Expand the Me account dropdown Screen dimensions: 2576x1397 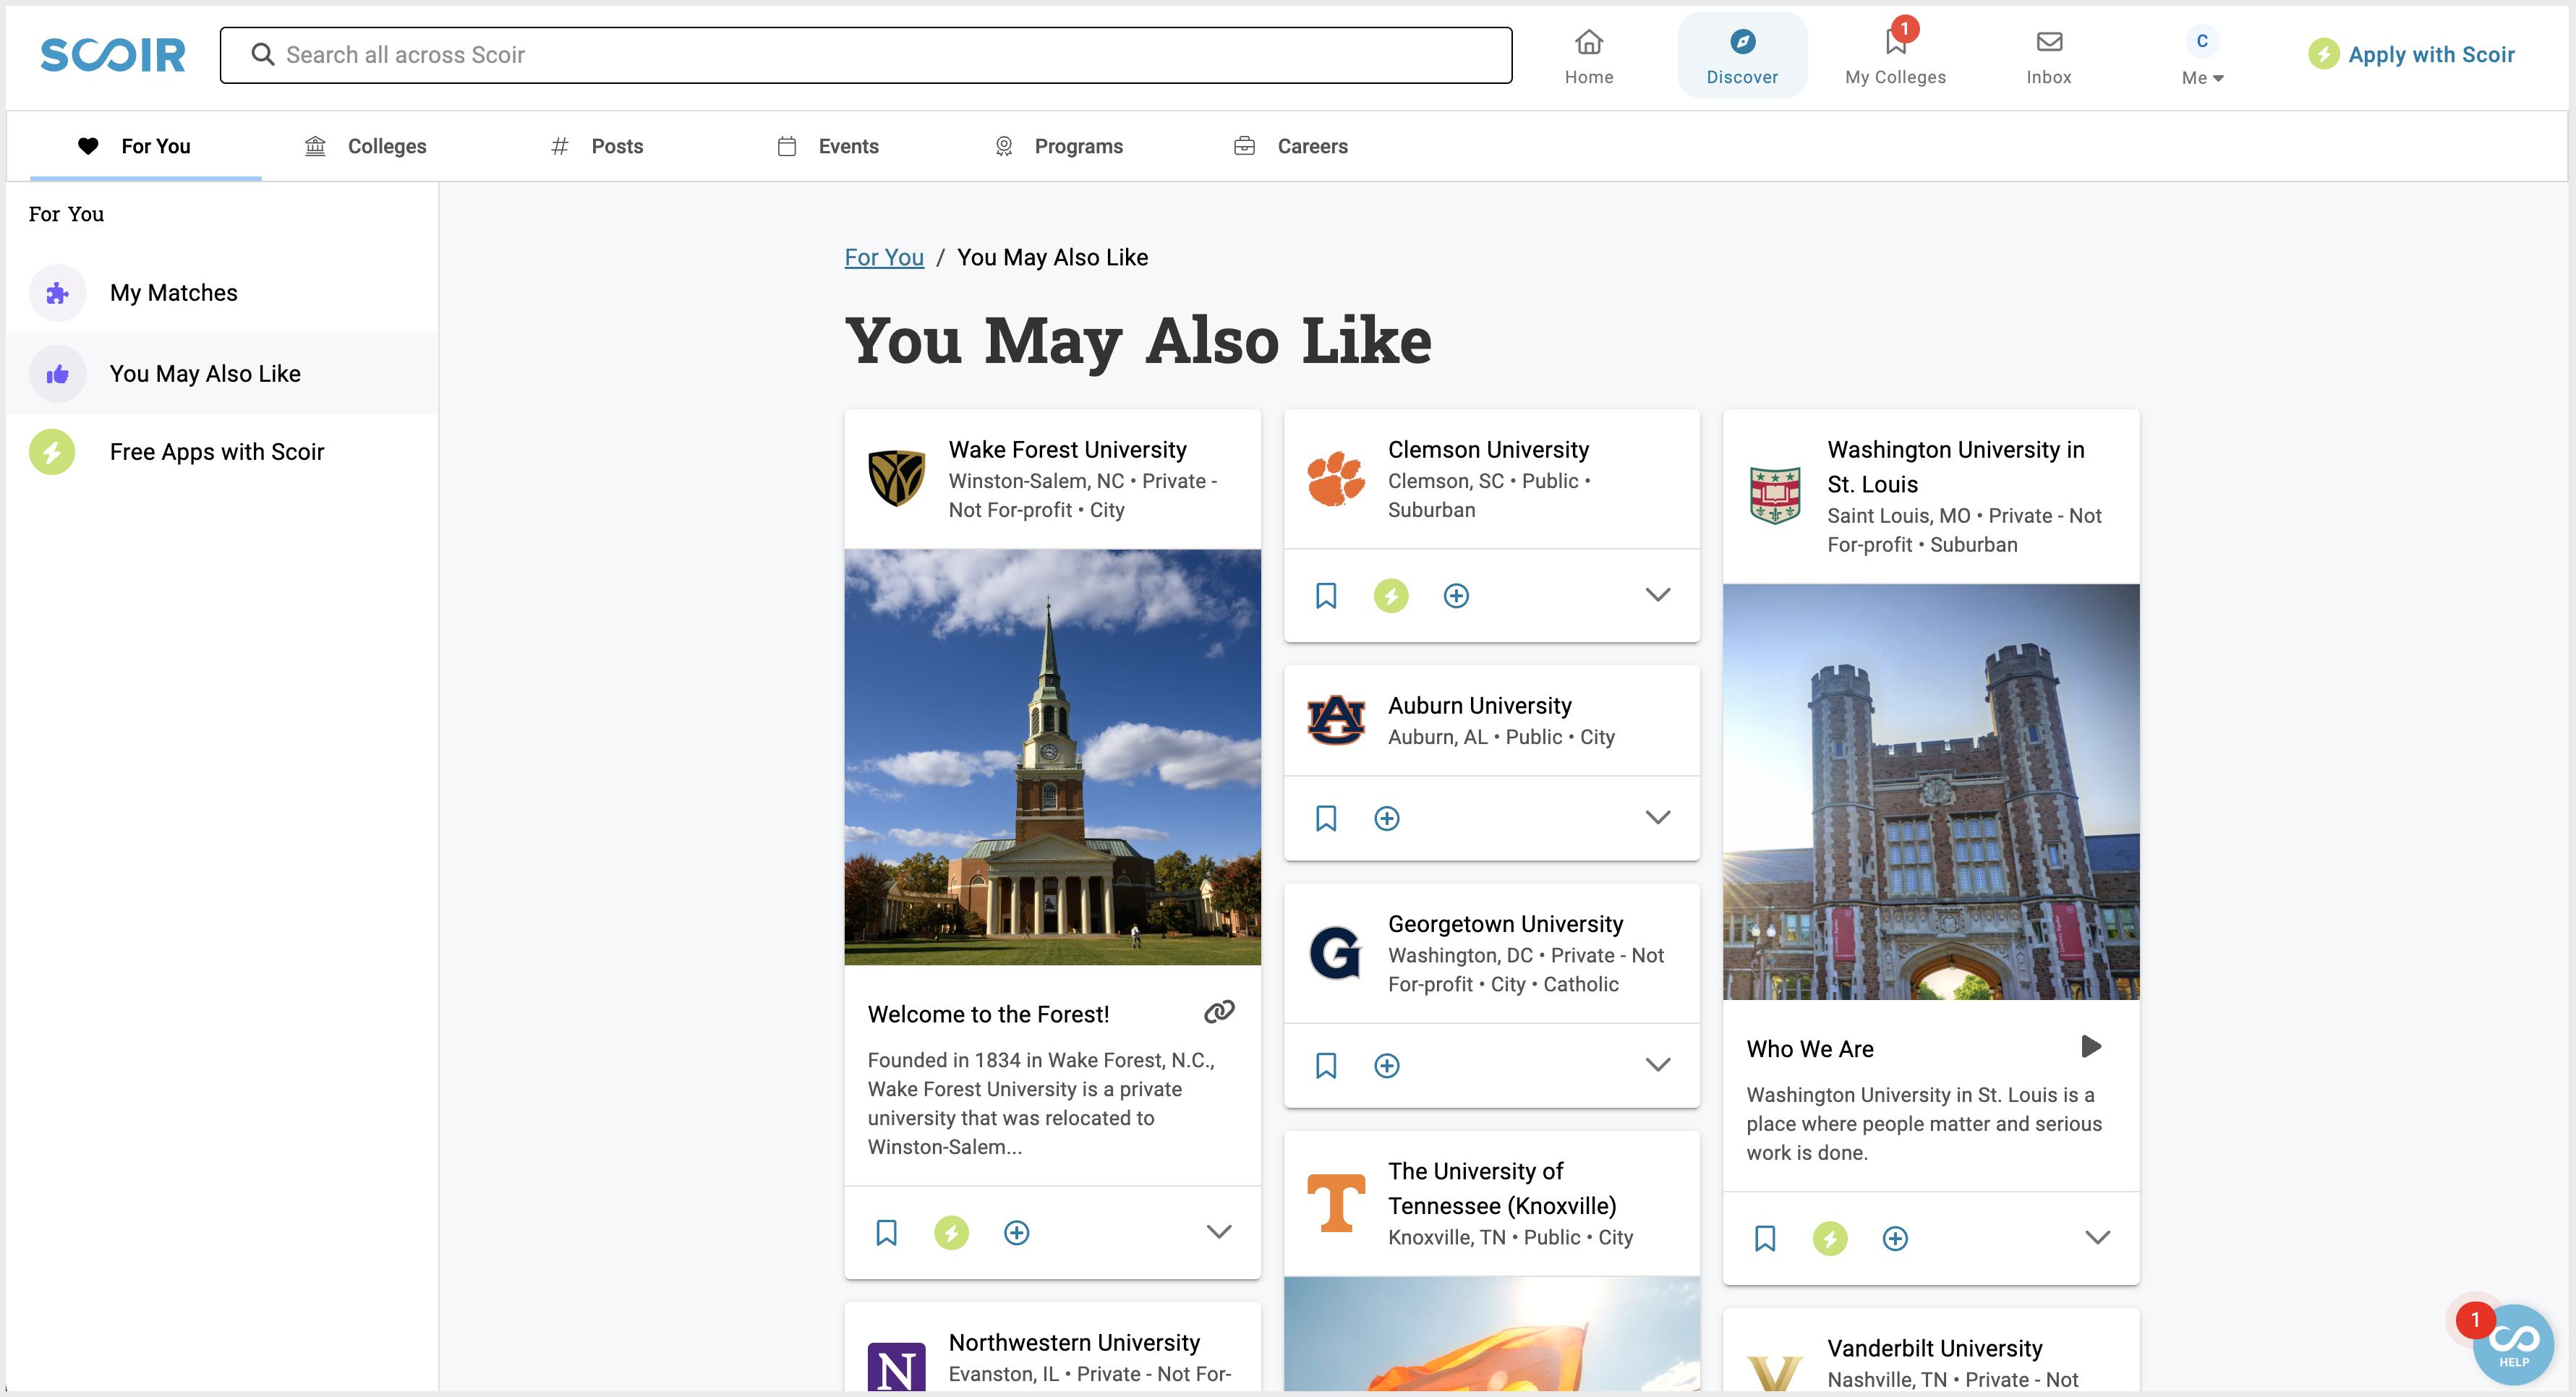pos(2202,77)
